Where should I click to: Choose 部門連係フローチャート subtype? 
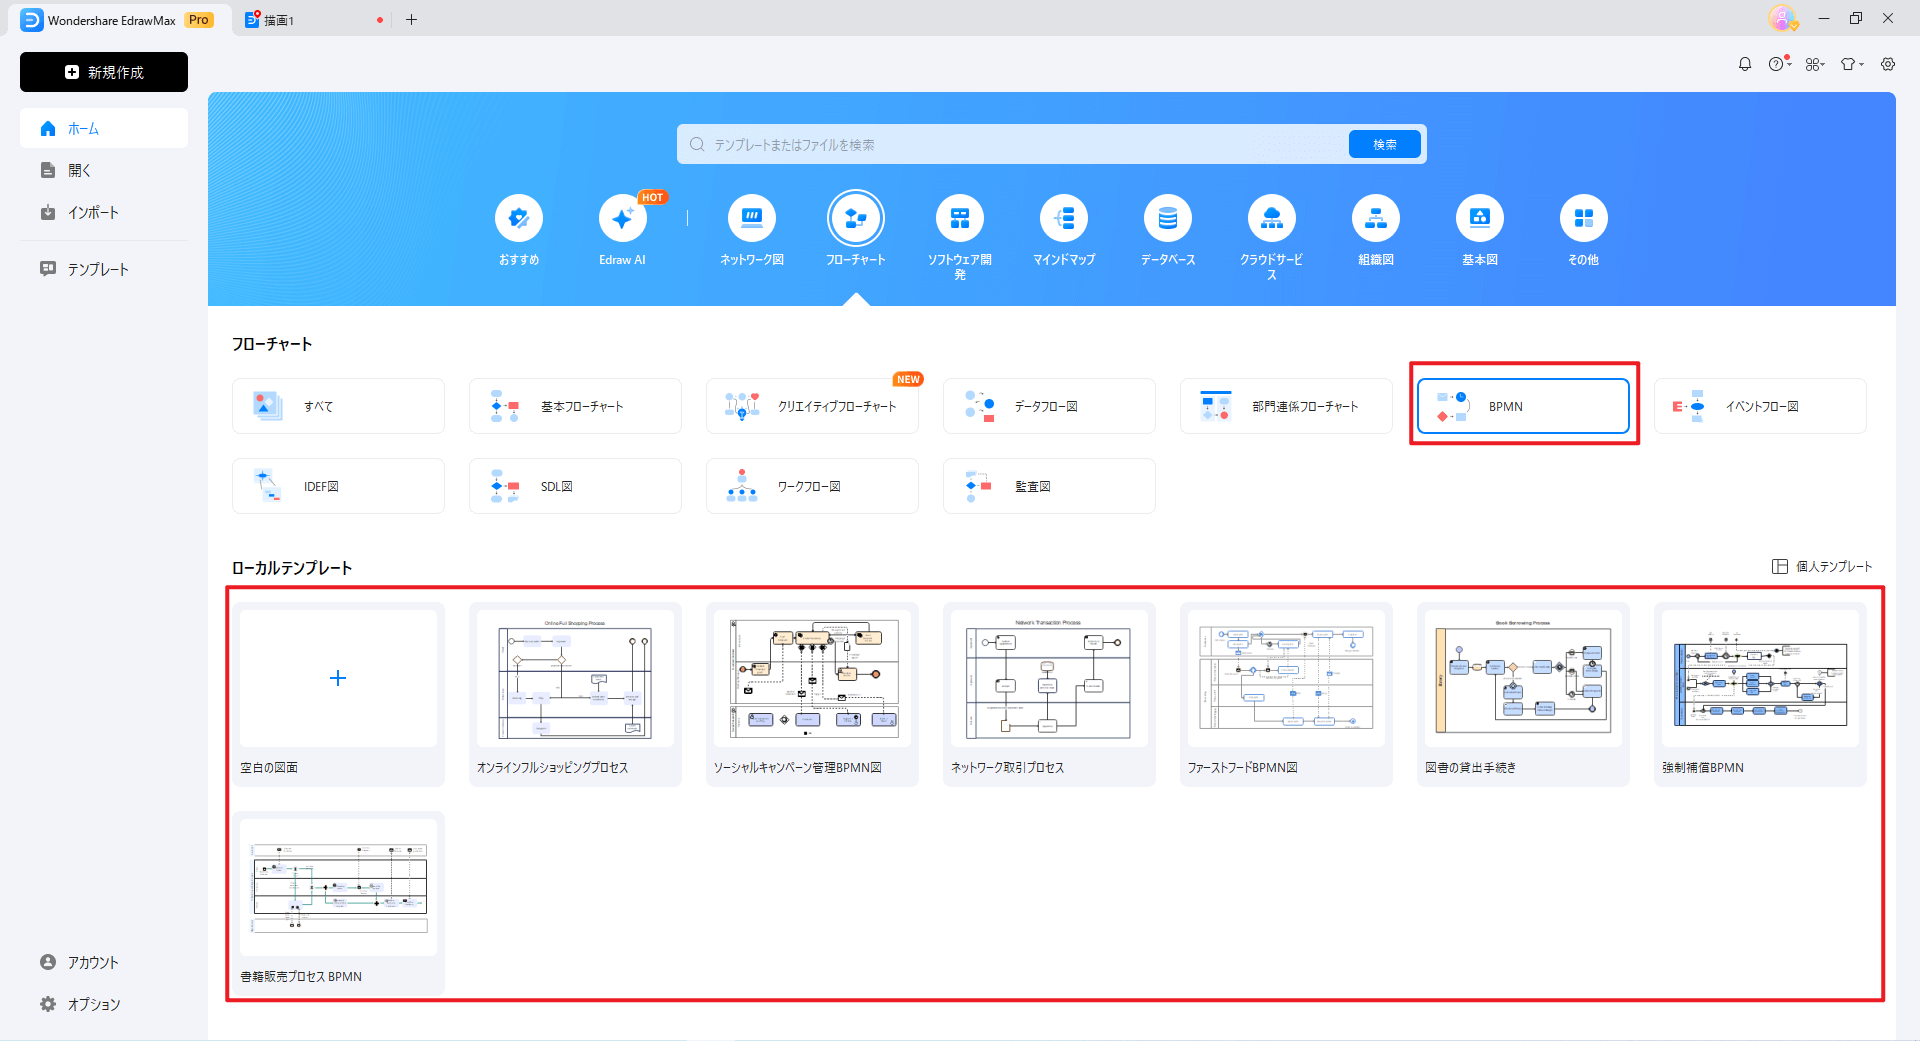coord(1286,406)
